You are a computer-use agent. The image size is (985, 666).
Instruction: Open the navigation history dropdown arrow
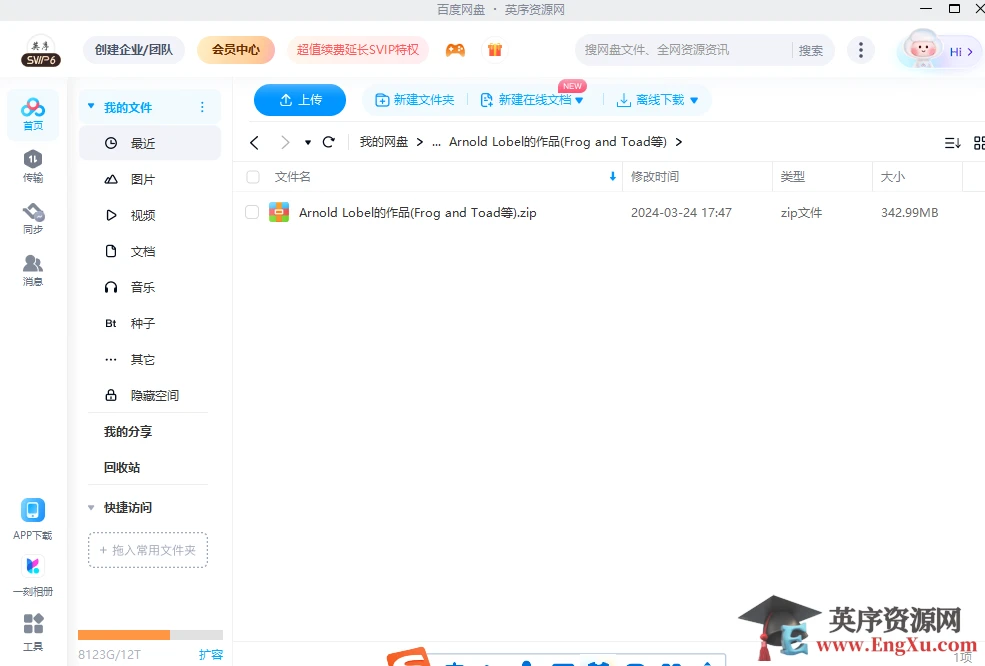[x=308, y=143]
